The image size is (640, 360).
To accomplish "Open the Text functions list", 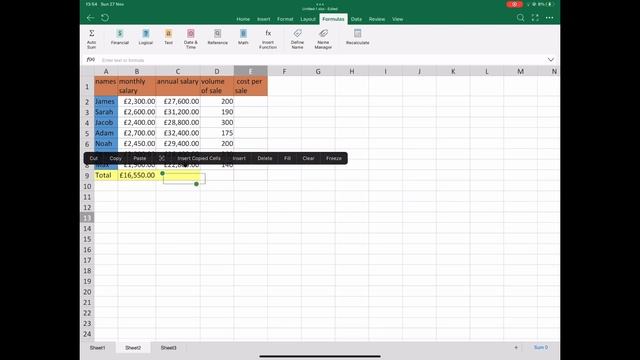I will (169, 37).
